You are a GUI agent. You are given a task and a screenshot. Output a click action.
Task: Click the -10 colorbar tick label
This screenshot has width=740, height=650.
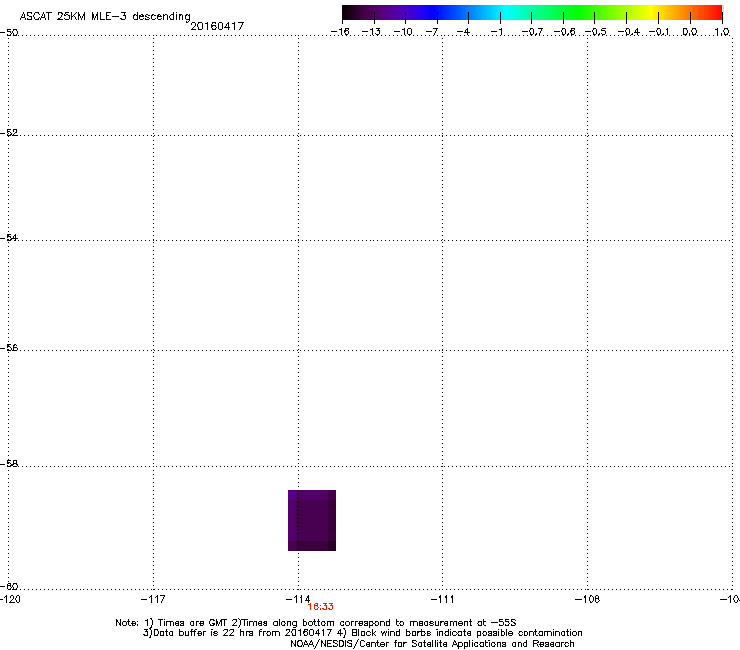pyautogui.click(x=403, y=32)
